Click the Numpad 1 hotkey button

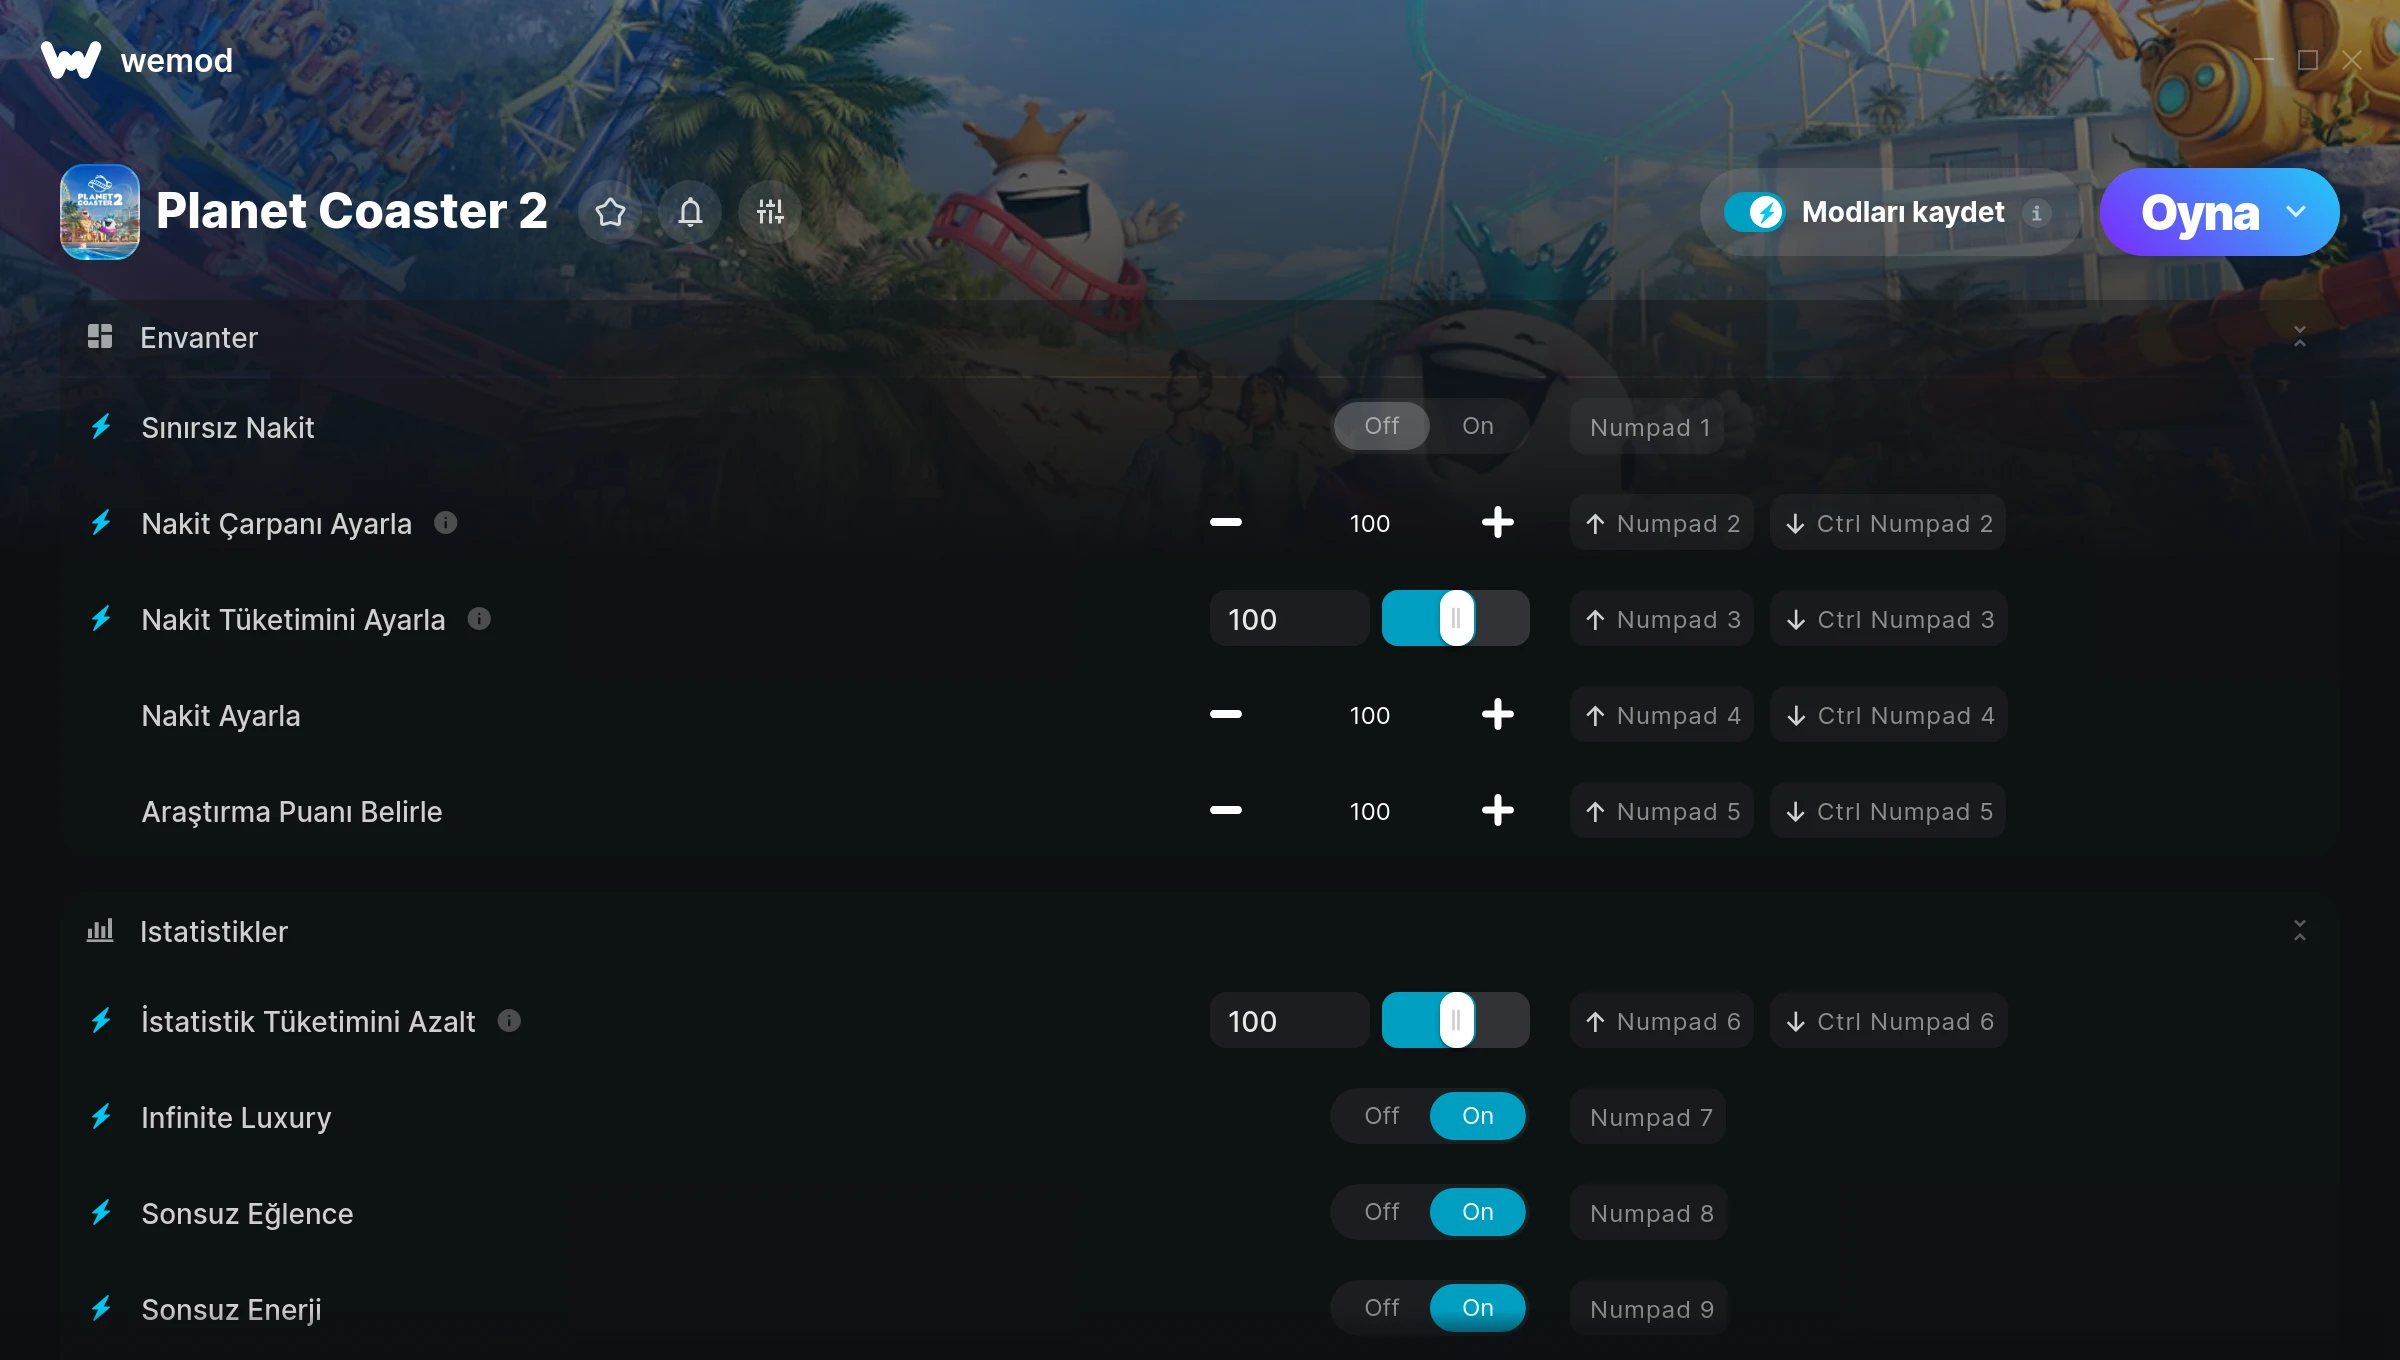[x=1648, y=427]
